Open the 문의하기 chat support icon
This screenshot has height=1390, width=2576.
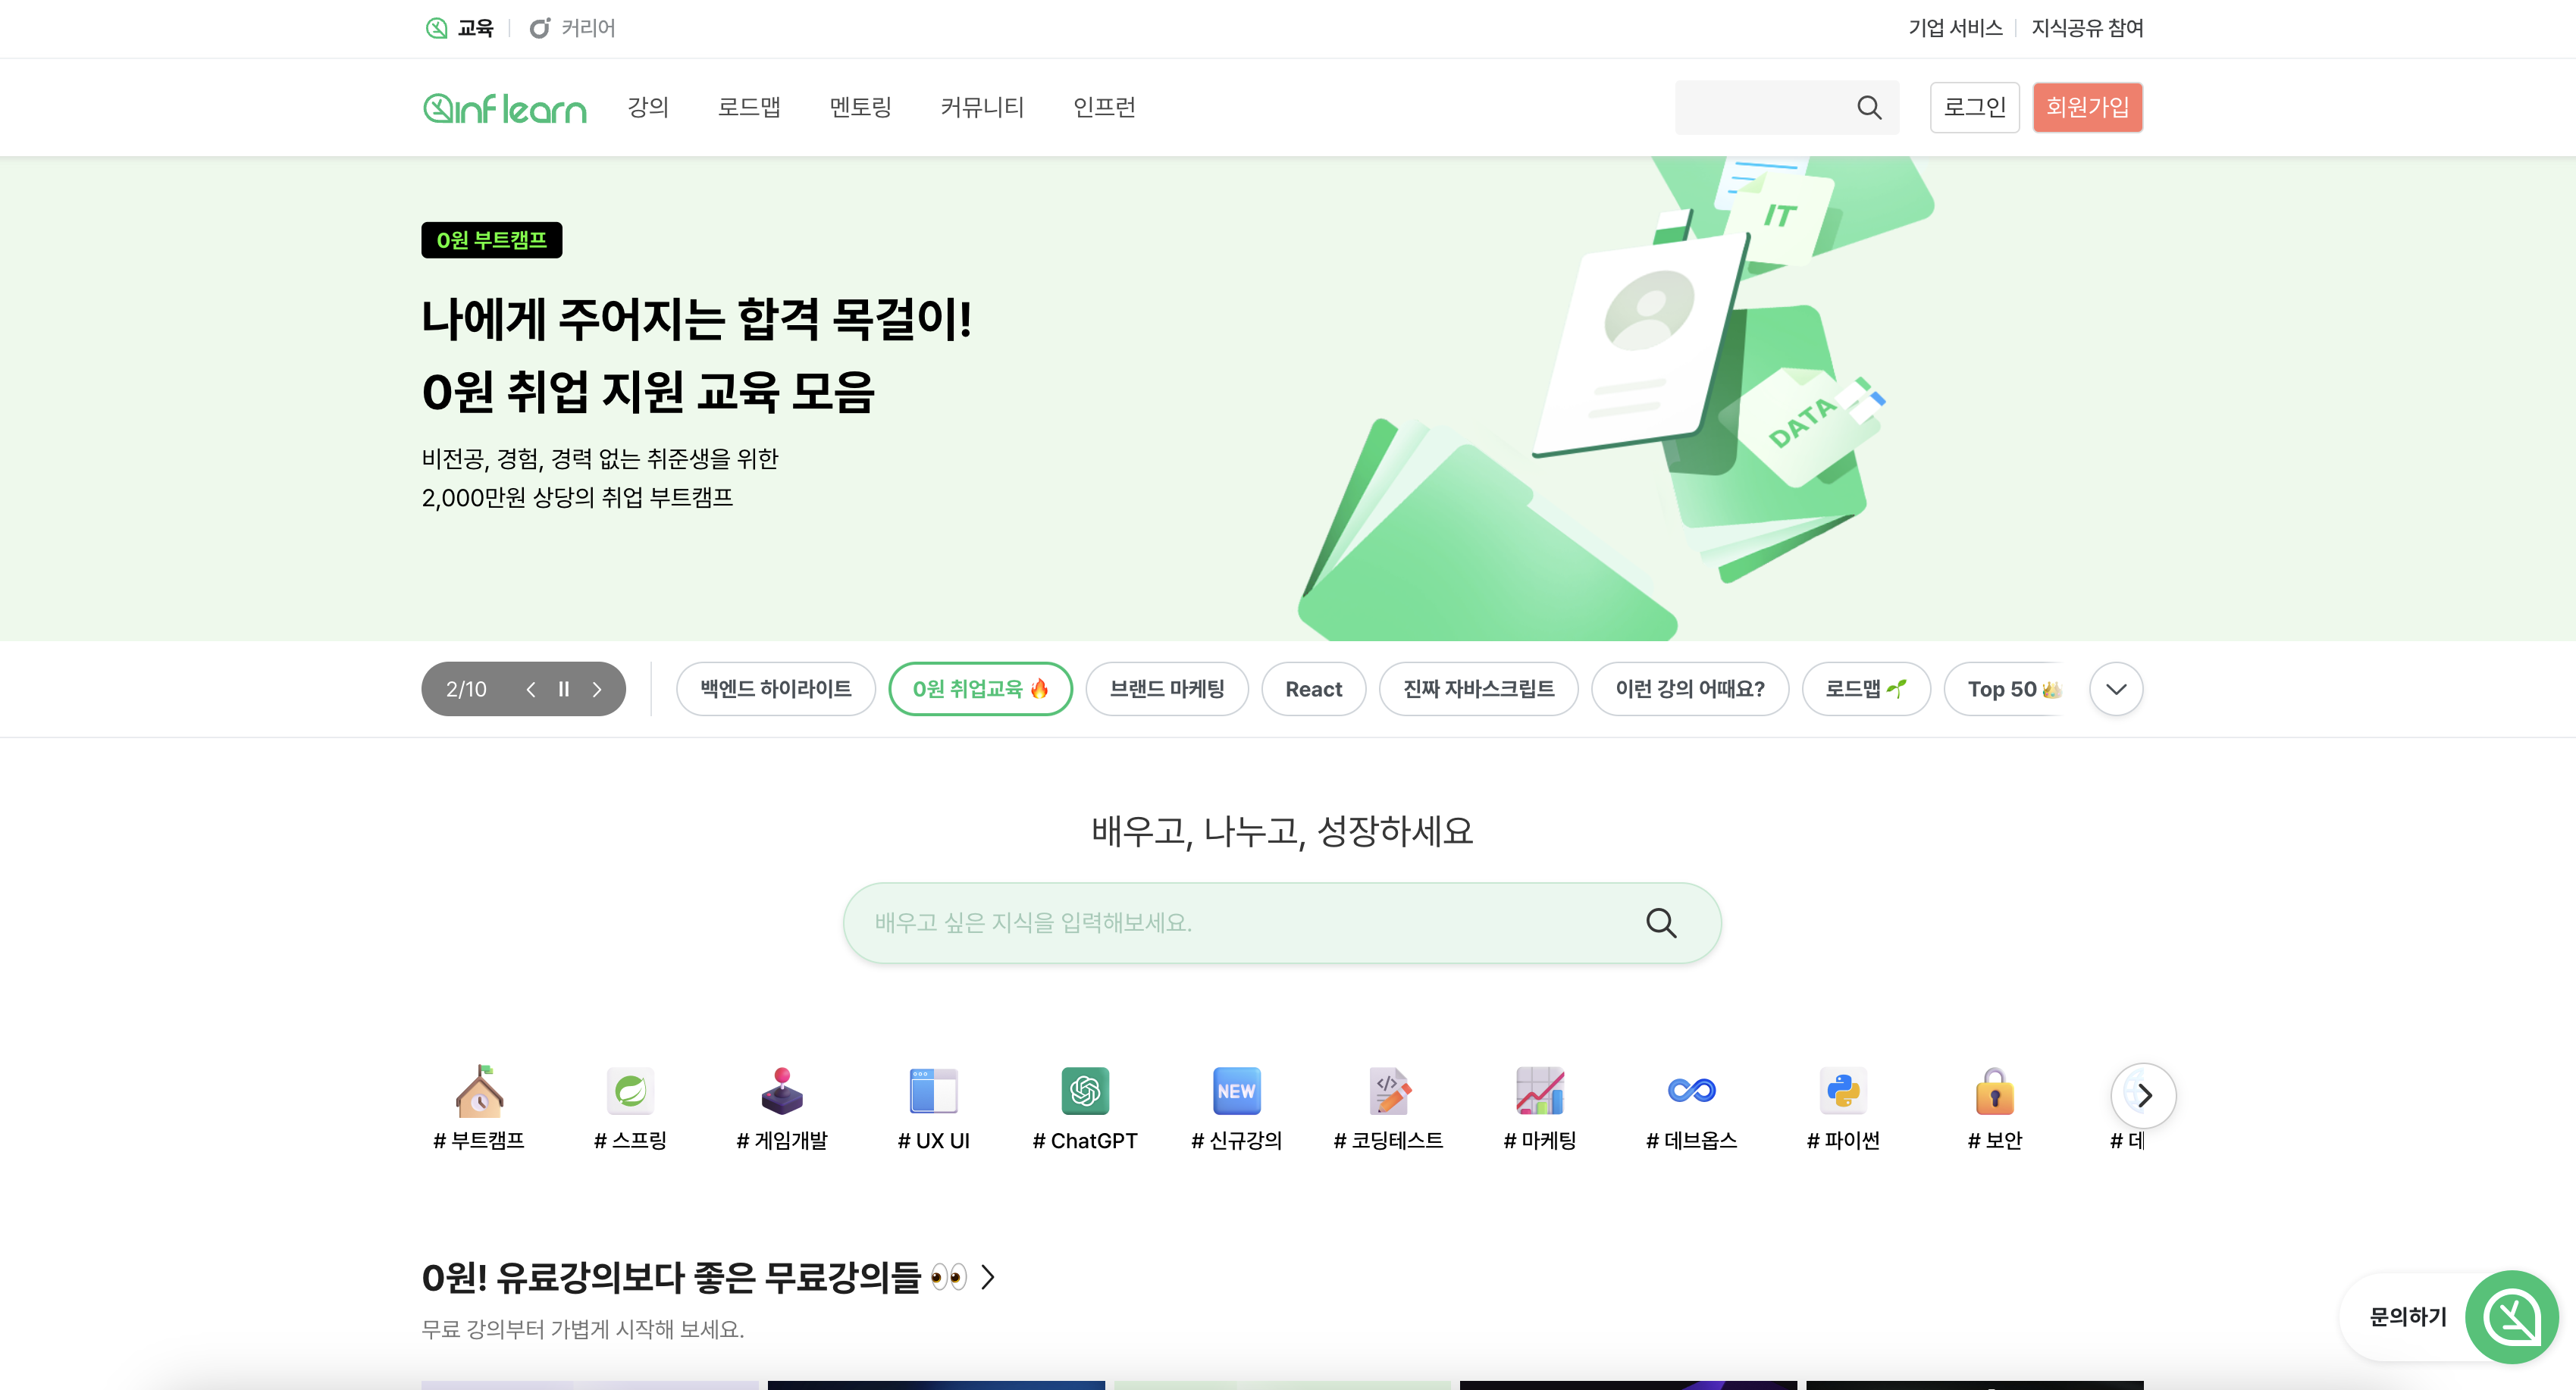pos(2511,1316)
